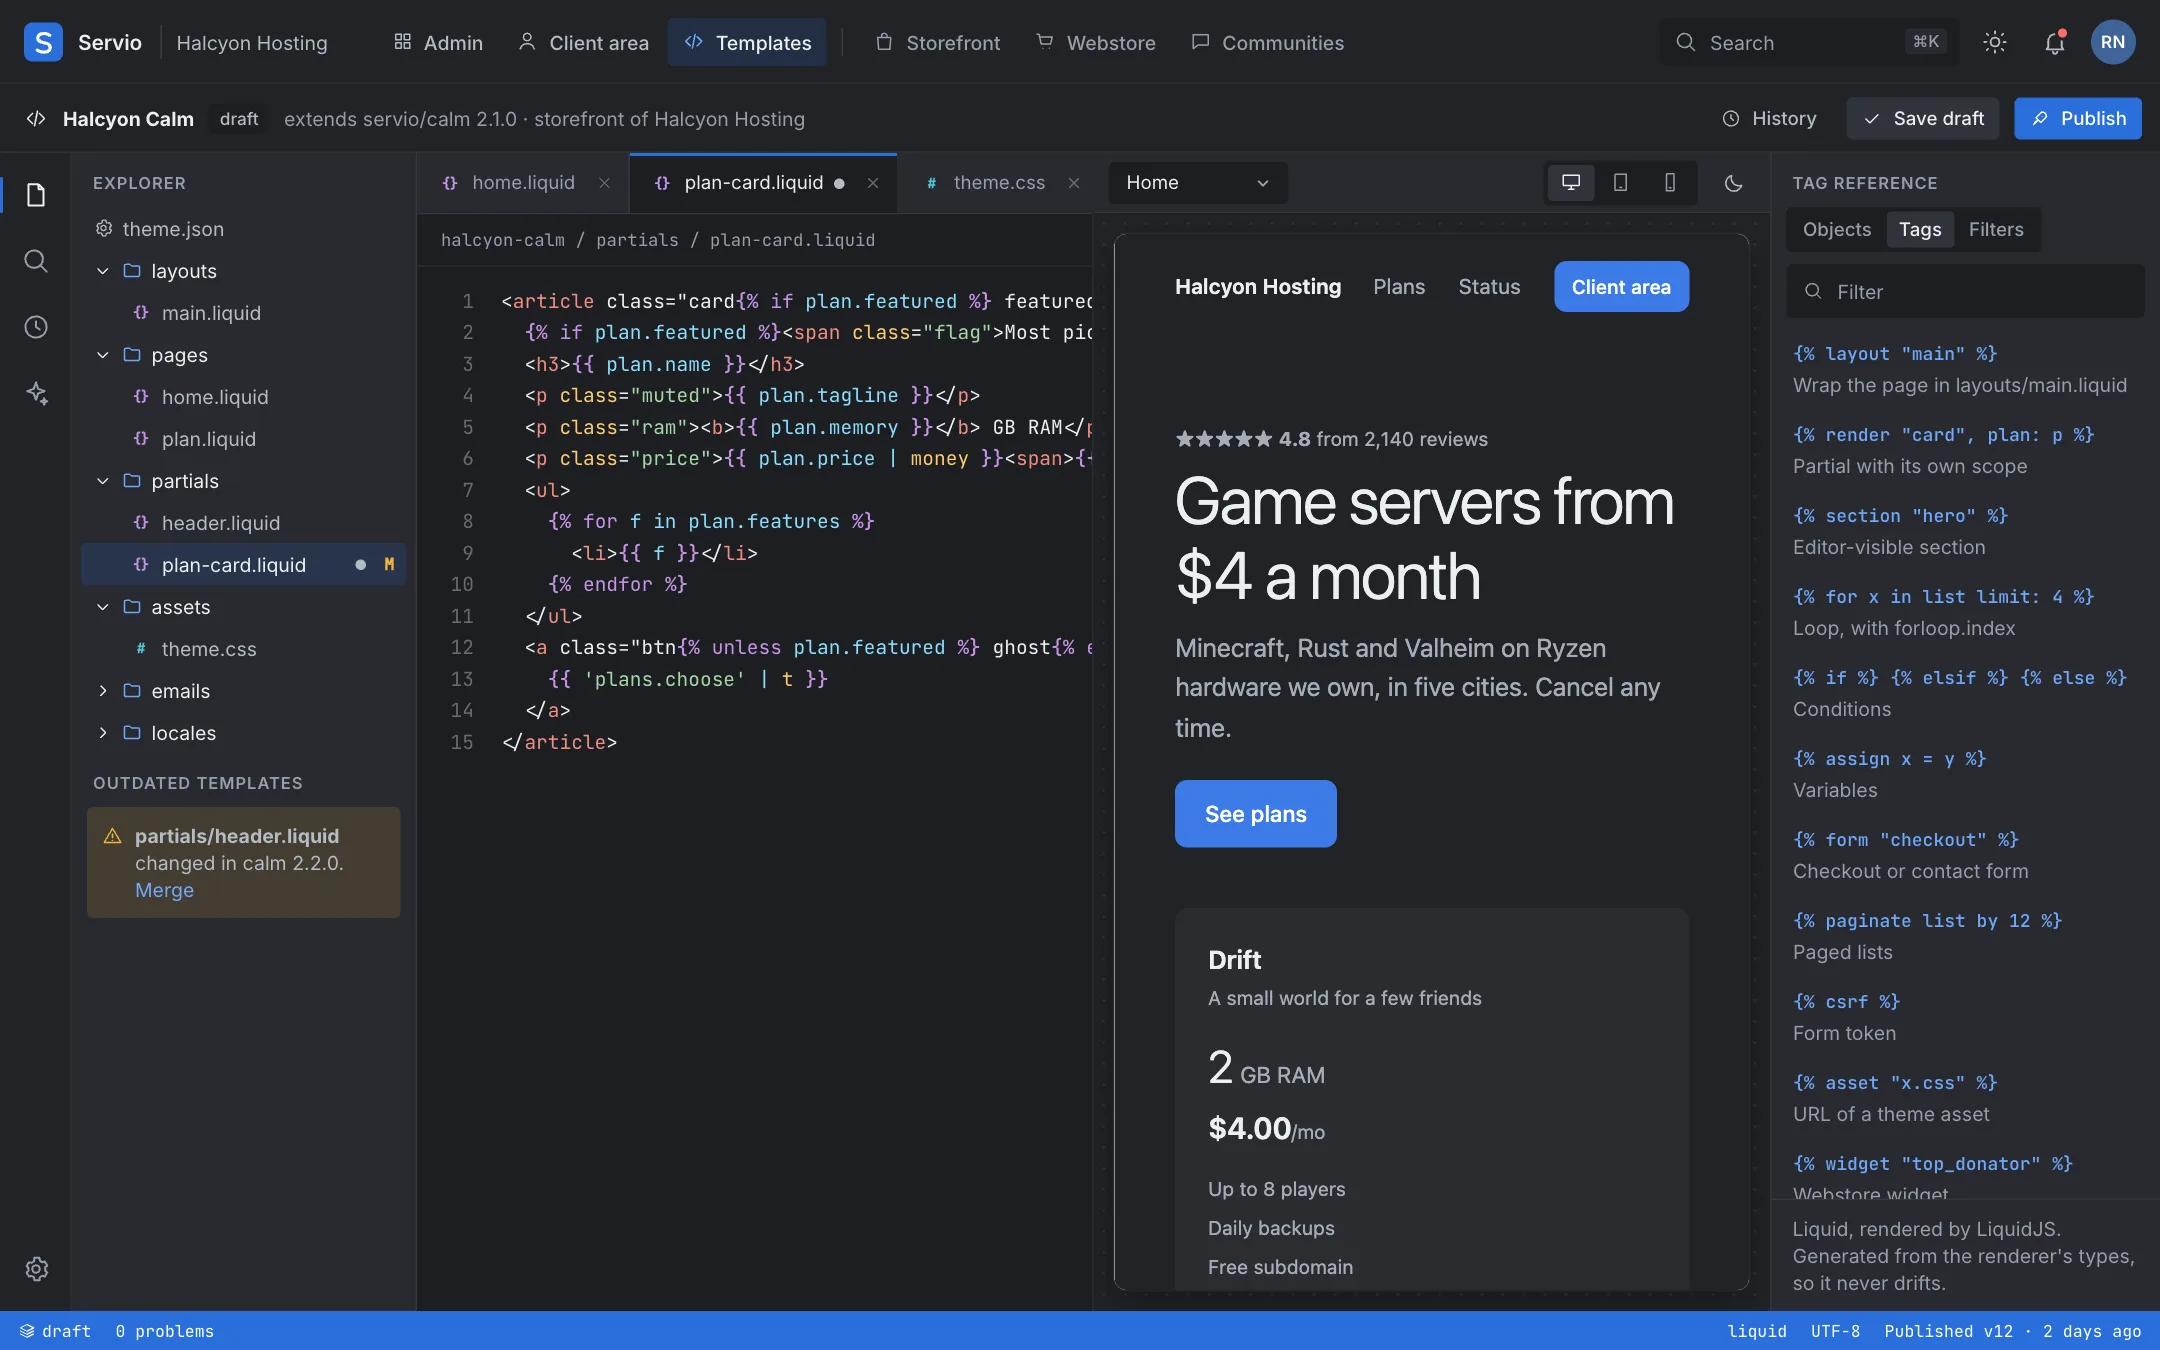Click the See plans preview button
2160x1350 pixels.
[x=1255, y=814]
